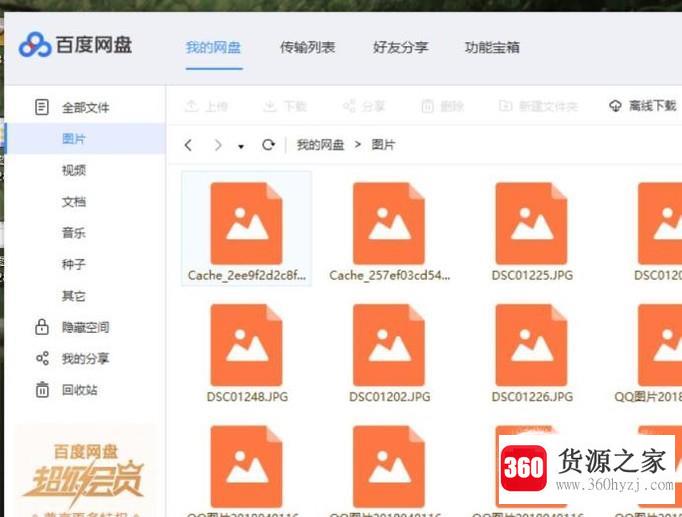This screenshot has height=517, width=682.
Task: Click the 下载 download toolbar button
Action: click(285, 106)
